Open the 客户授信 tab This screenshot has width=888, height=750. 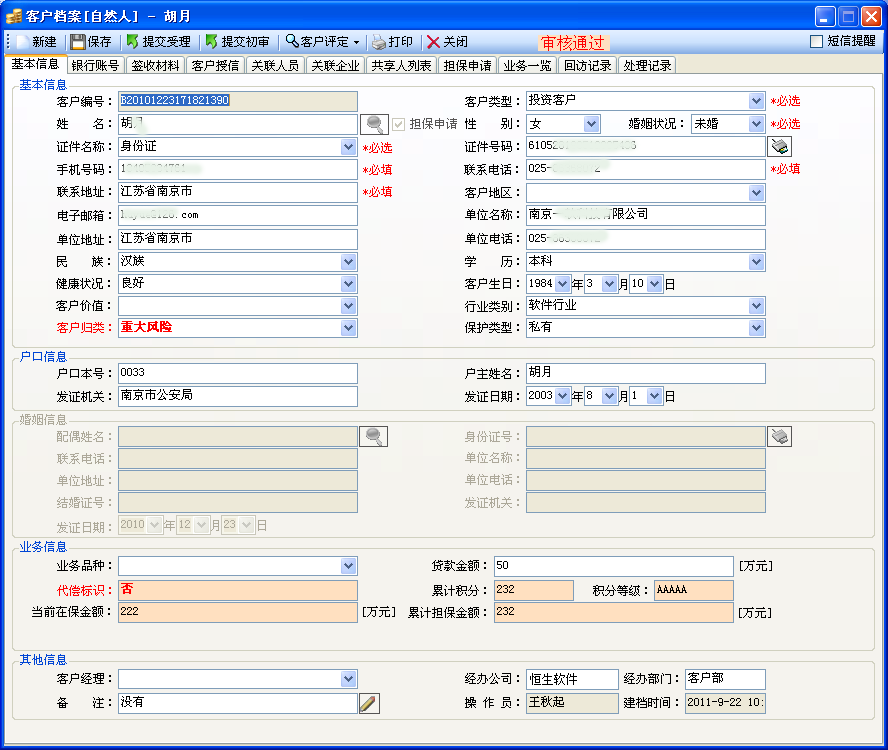[215, 66]
